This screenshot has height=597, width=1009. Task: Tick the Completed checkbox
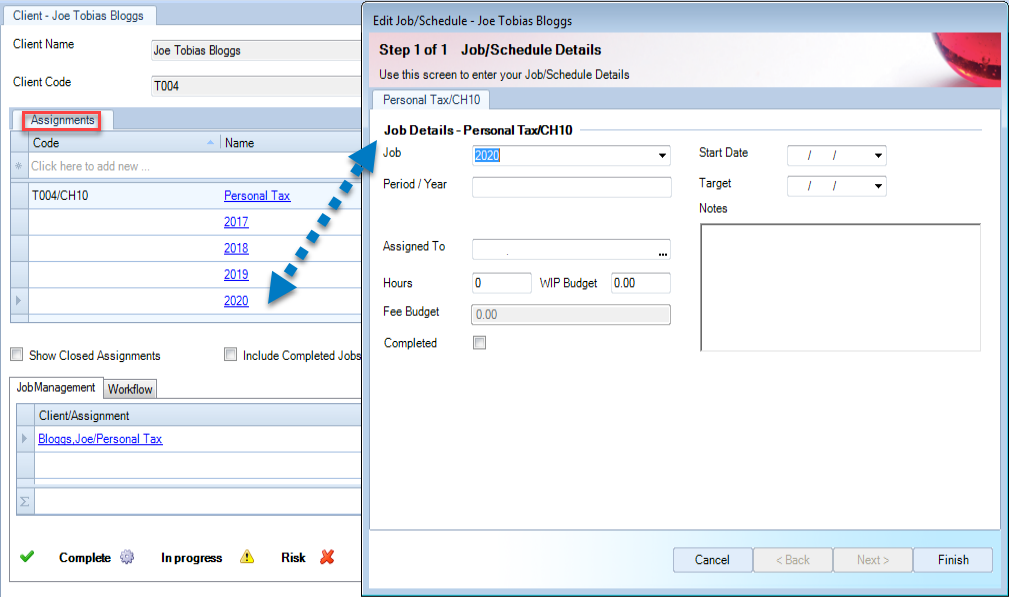pyautogui.click(x=479, y=343)
